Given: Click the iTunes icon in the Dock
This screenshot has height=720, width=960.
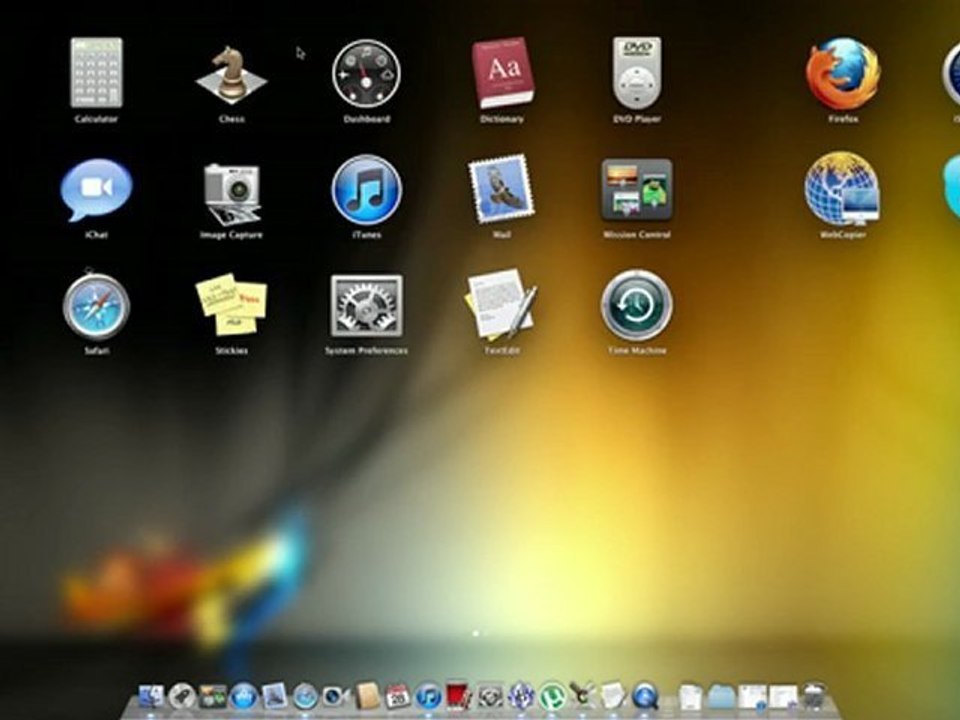Looking at the screenshot, I should [x=429, y=696].
